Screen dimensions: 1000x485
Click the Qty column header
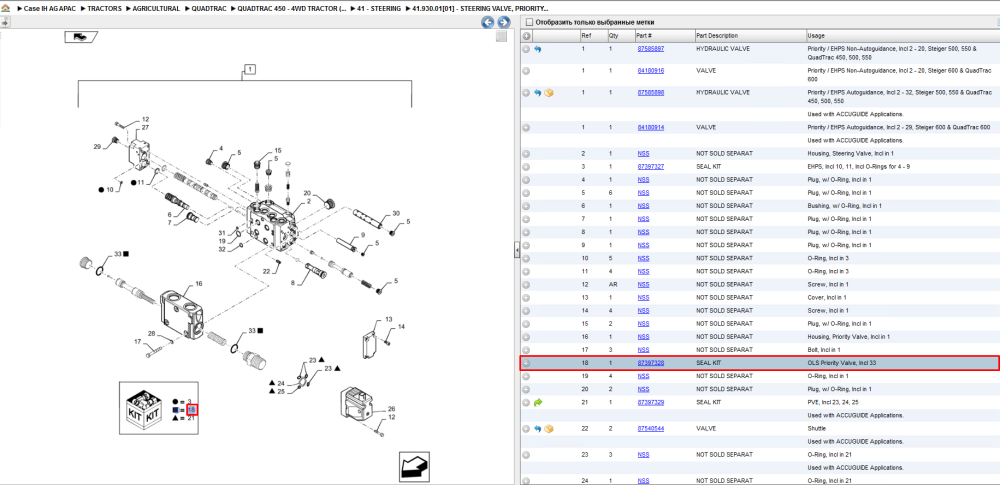coord(620,36)
